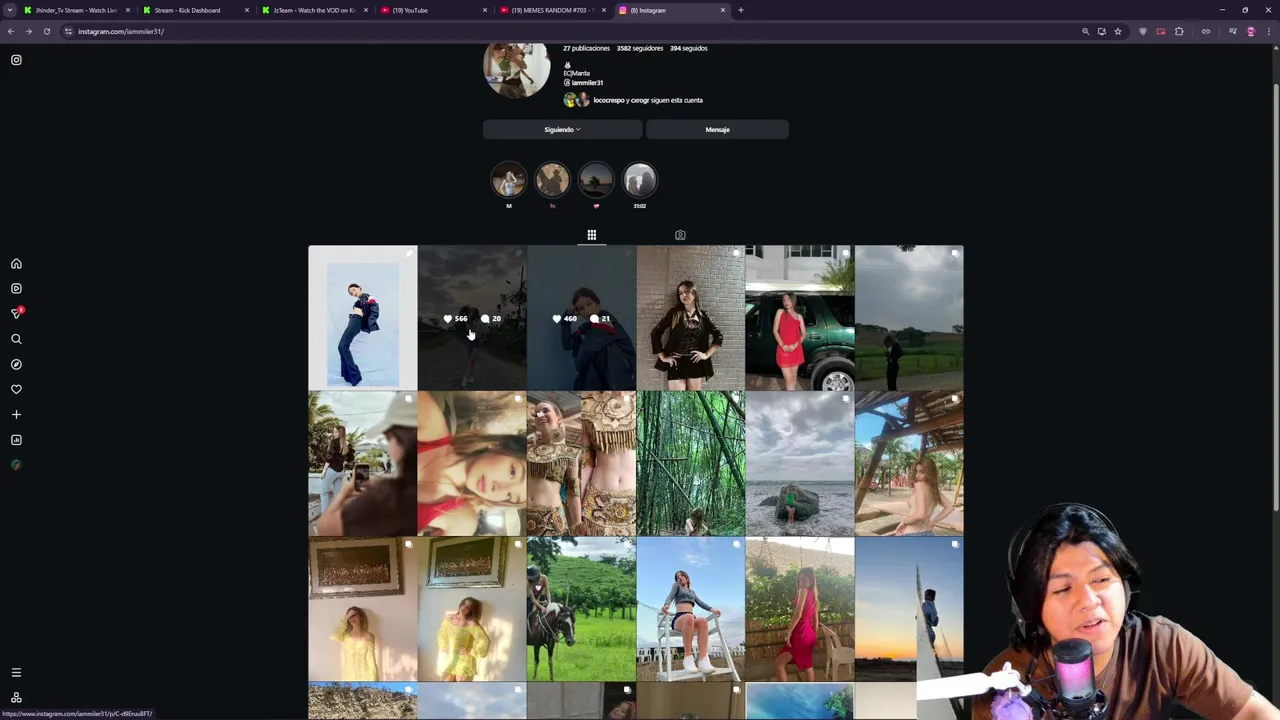1280x720 pixels.
Task: Expand the Siguiendo dropdown button
Action: point(562,129)
